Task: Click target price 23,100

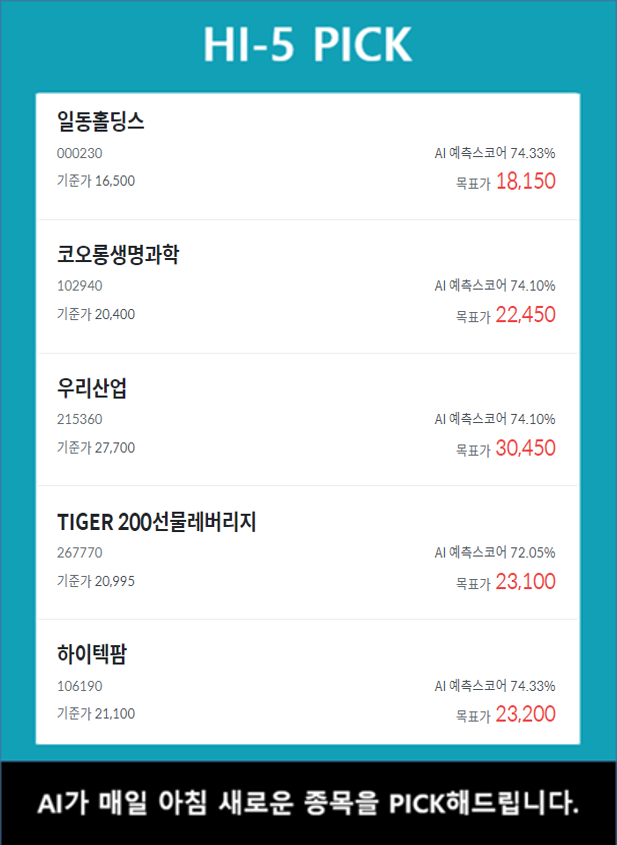Action: pos(525,581)
